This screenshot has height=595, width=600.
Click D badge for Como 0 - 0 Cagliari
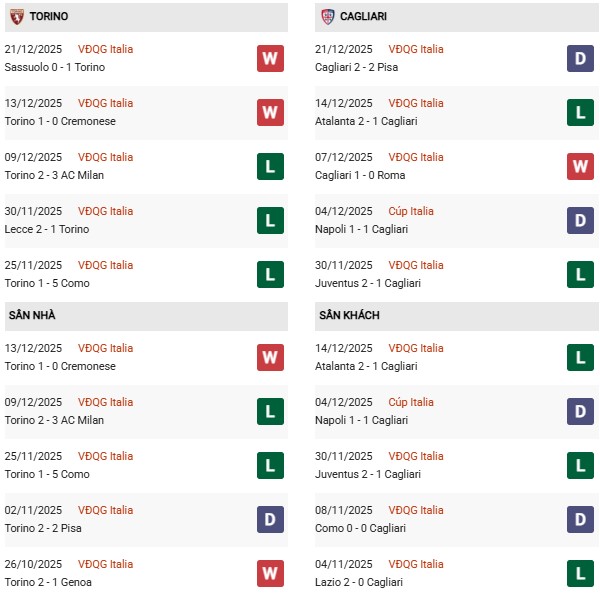tap(581, 519)
